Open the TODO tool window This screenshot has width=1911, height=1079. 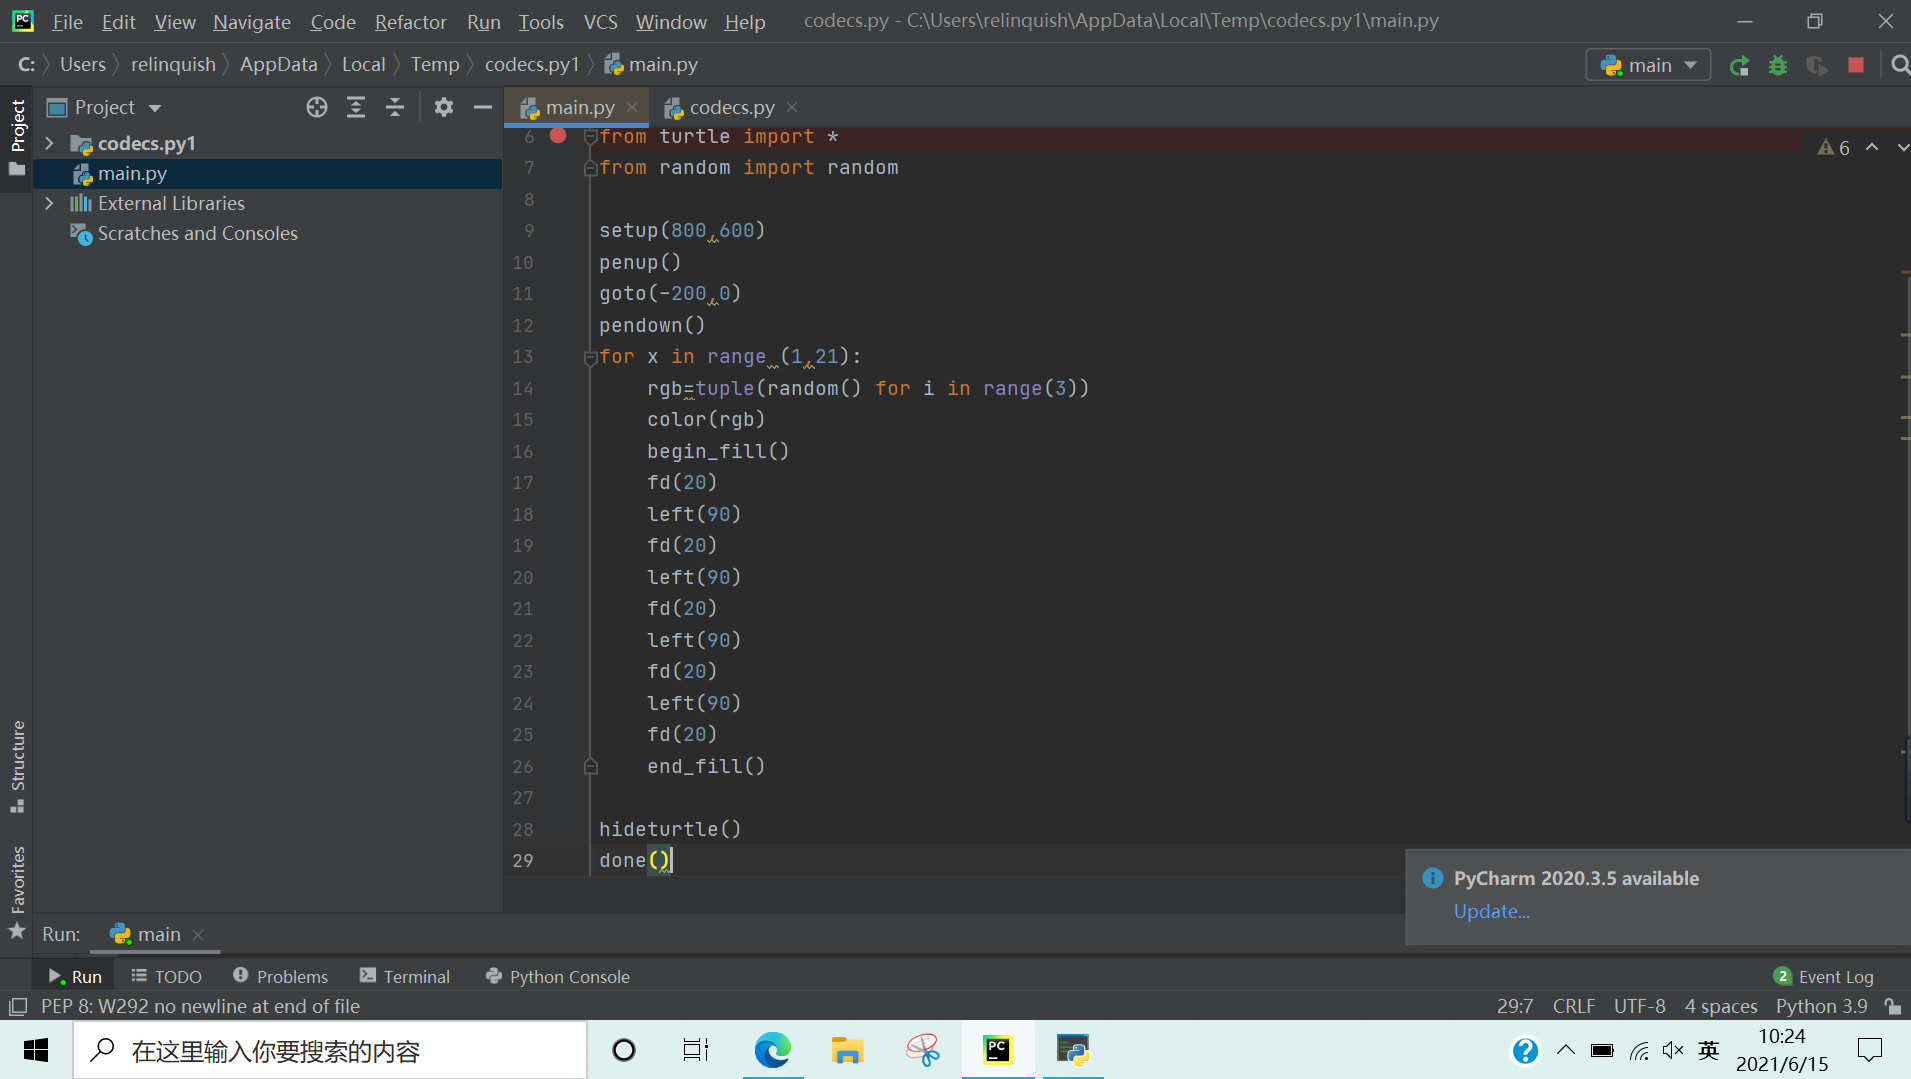point(166,976)
